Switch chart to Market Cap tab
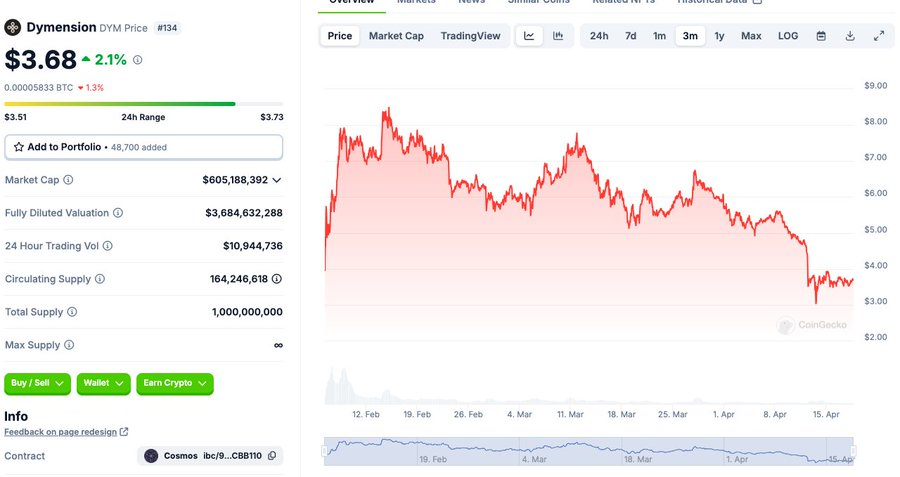 tap(396, 36)
